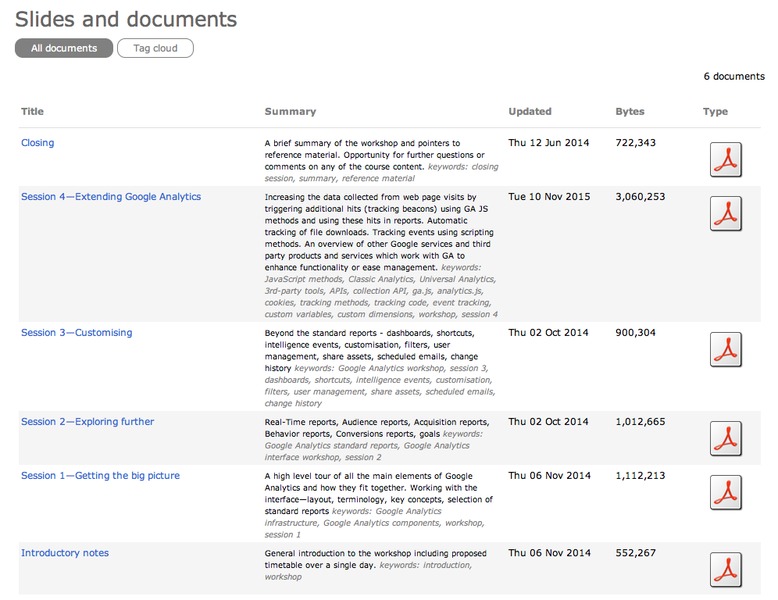This screenshot has height=600, width=778.
Task: Open Session 2—Exploring further link
Action: pyautogui.click(x=88, y=422)
